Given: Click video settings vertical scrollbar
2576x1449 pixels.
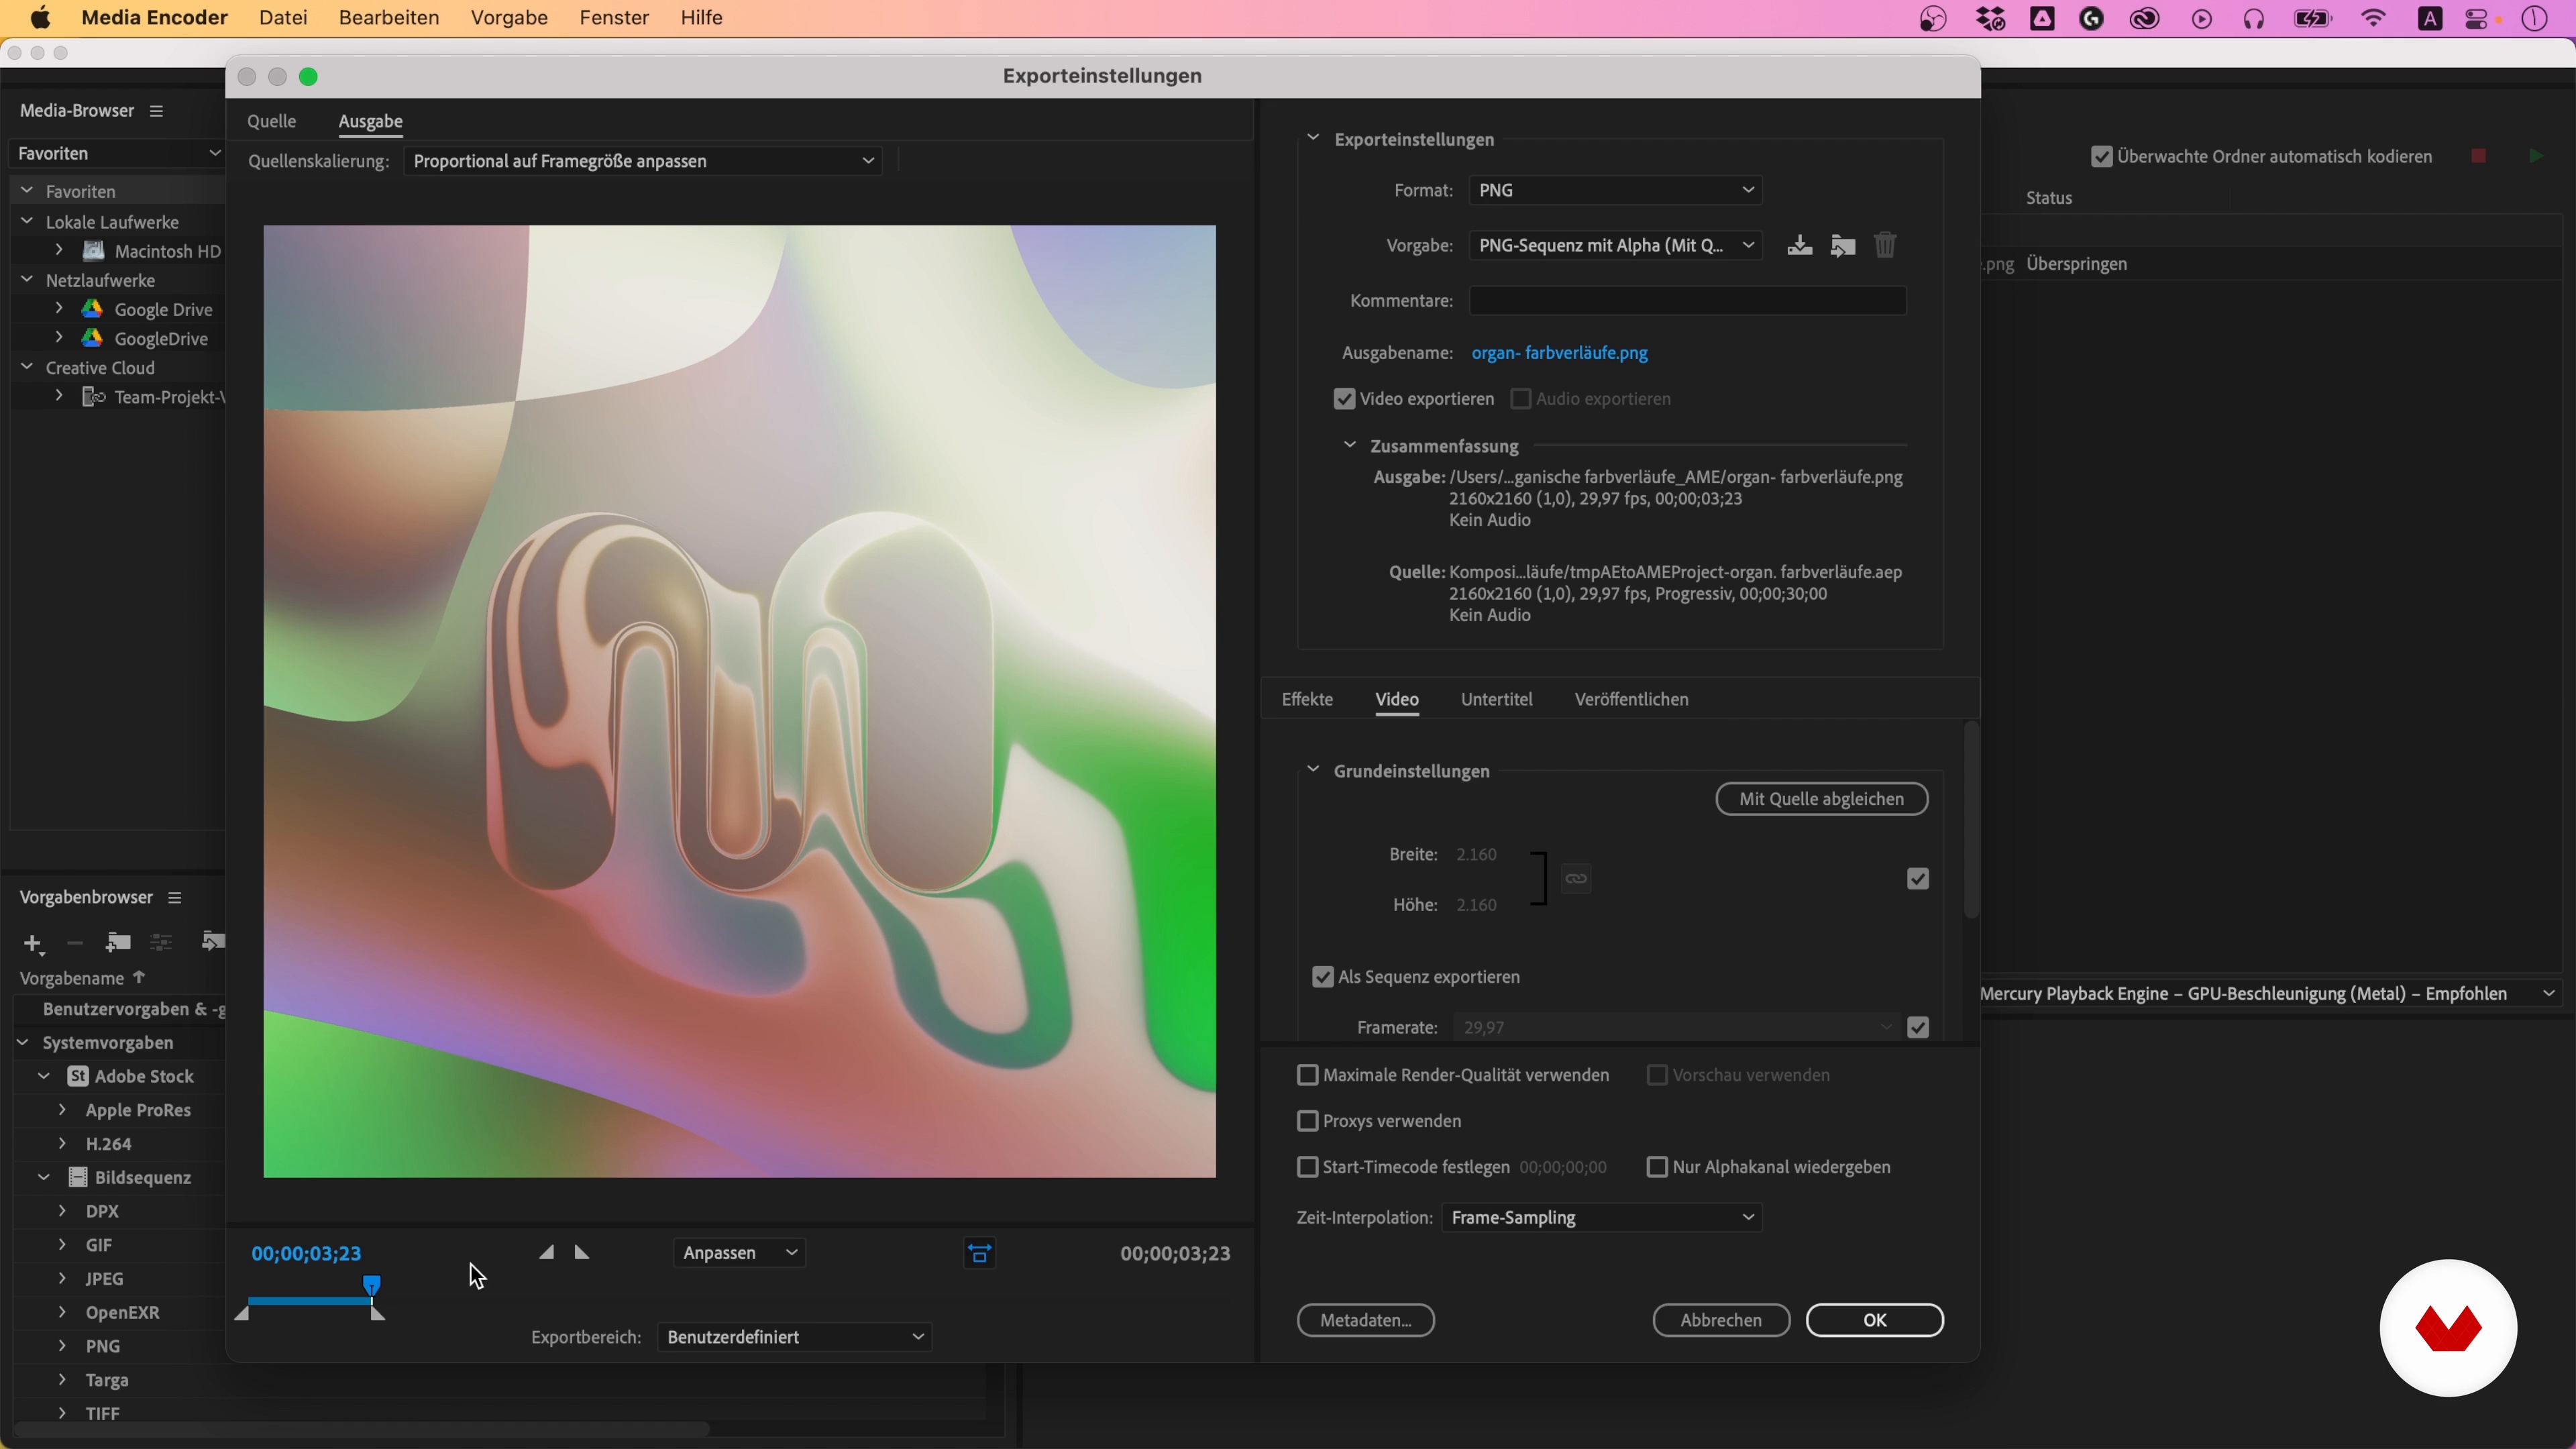Looking at the screenshot, I should [1971, 820].
